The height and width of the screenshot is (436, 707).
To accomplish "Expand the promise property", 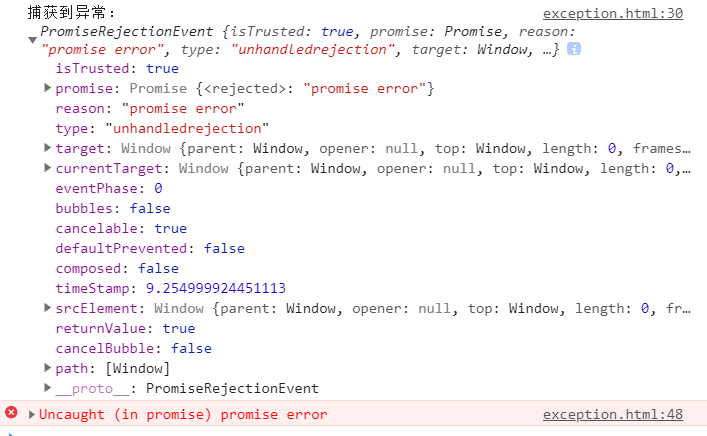I will click(47, 87).
